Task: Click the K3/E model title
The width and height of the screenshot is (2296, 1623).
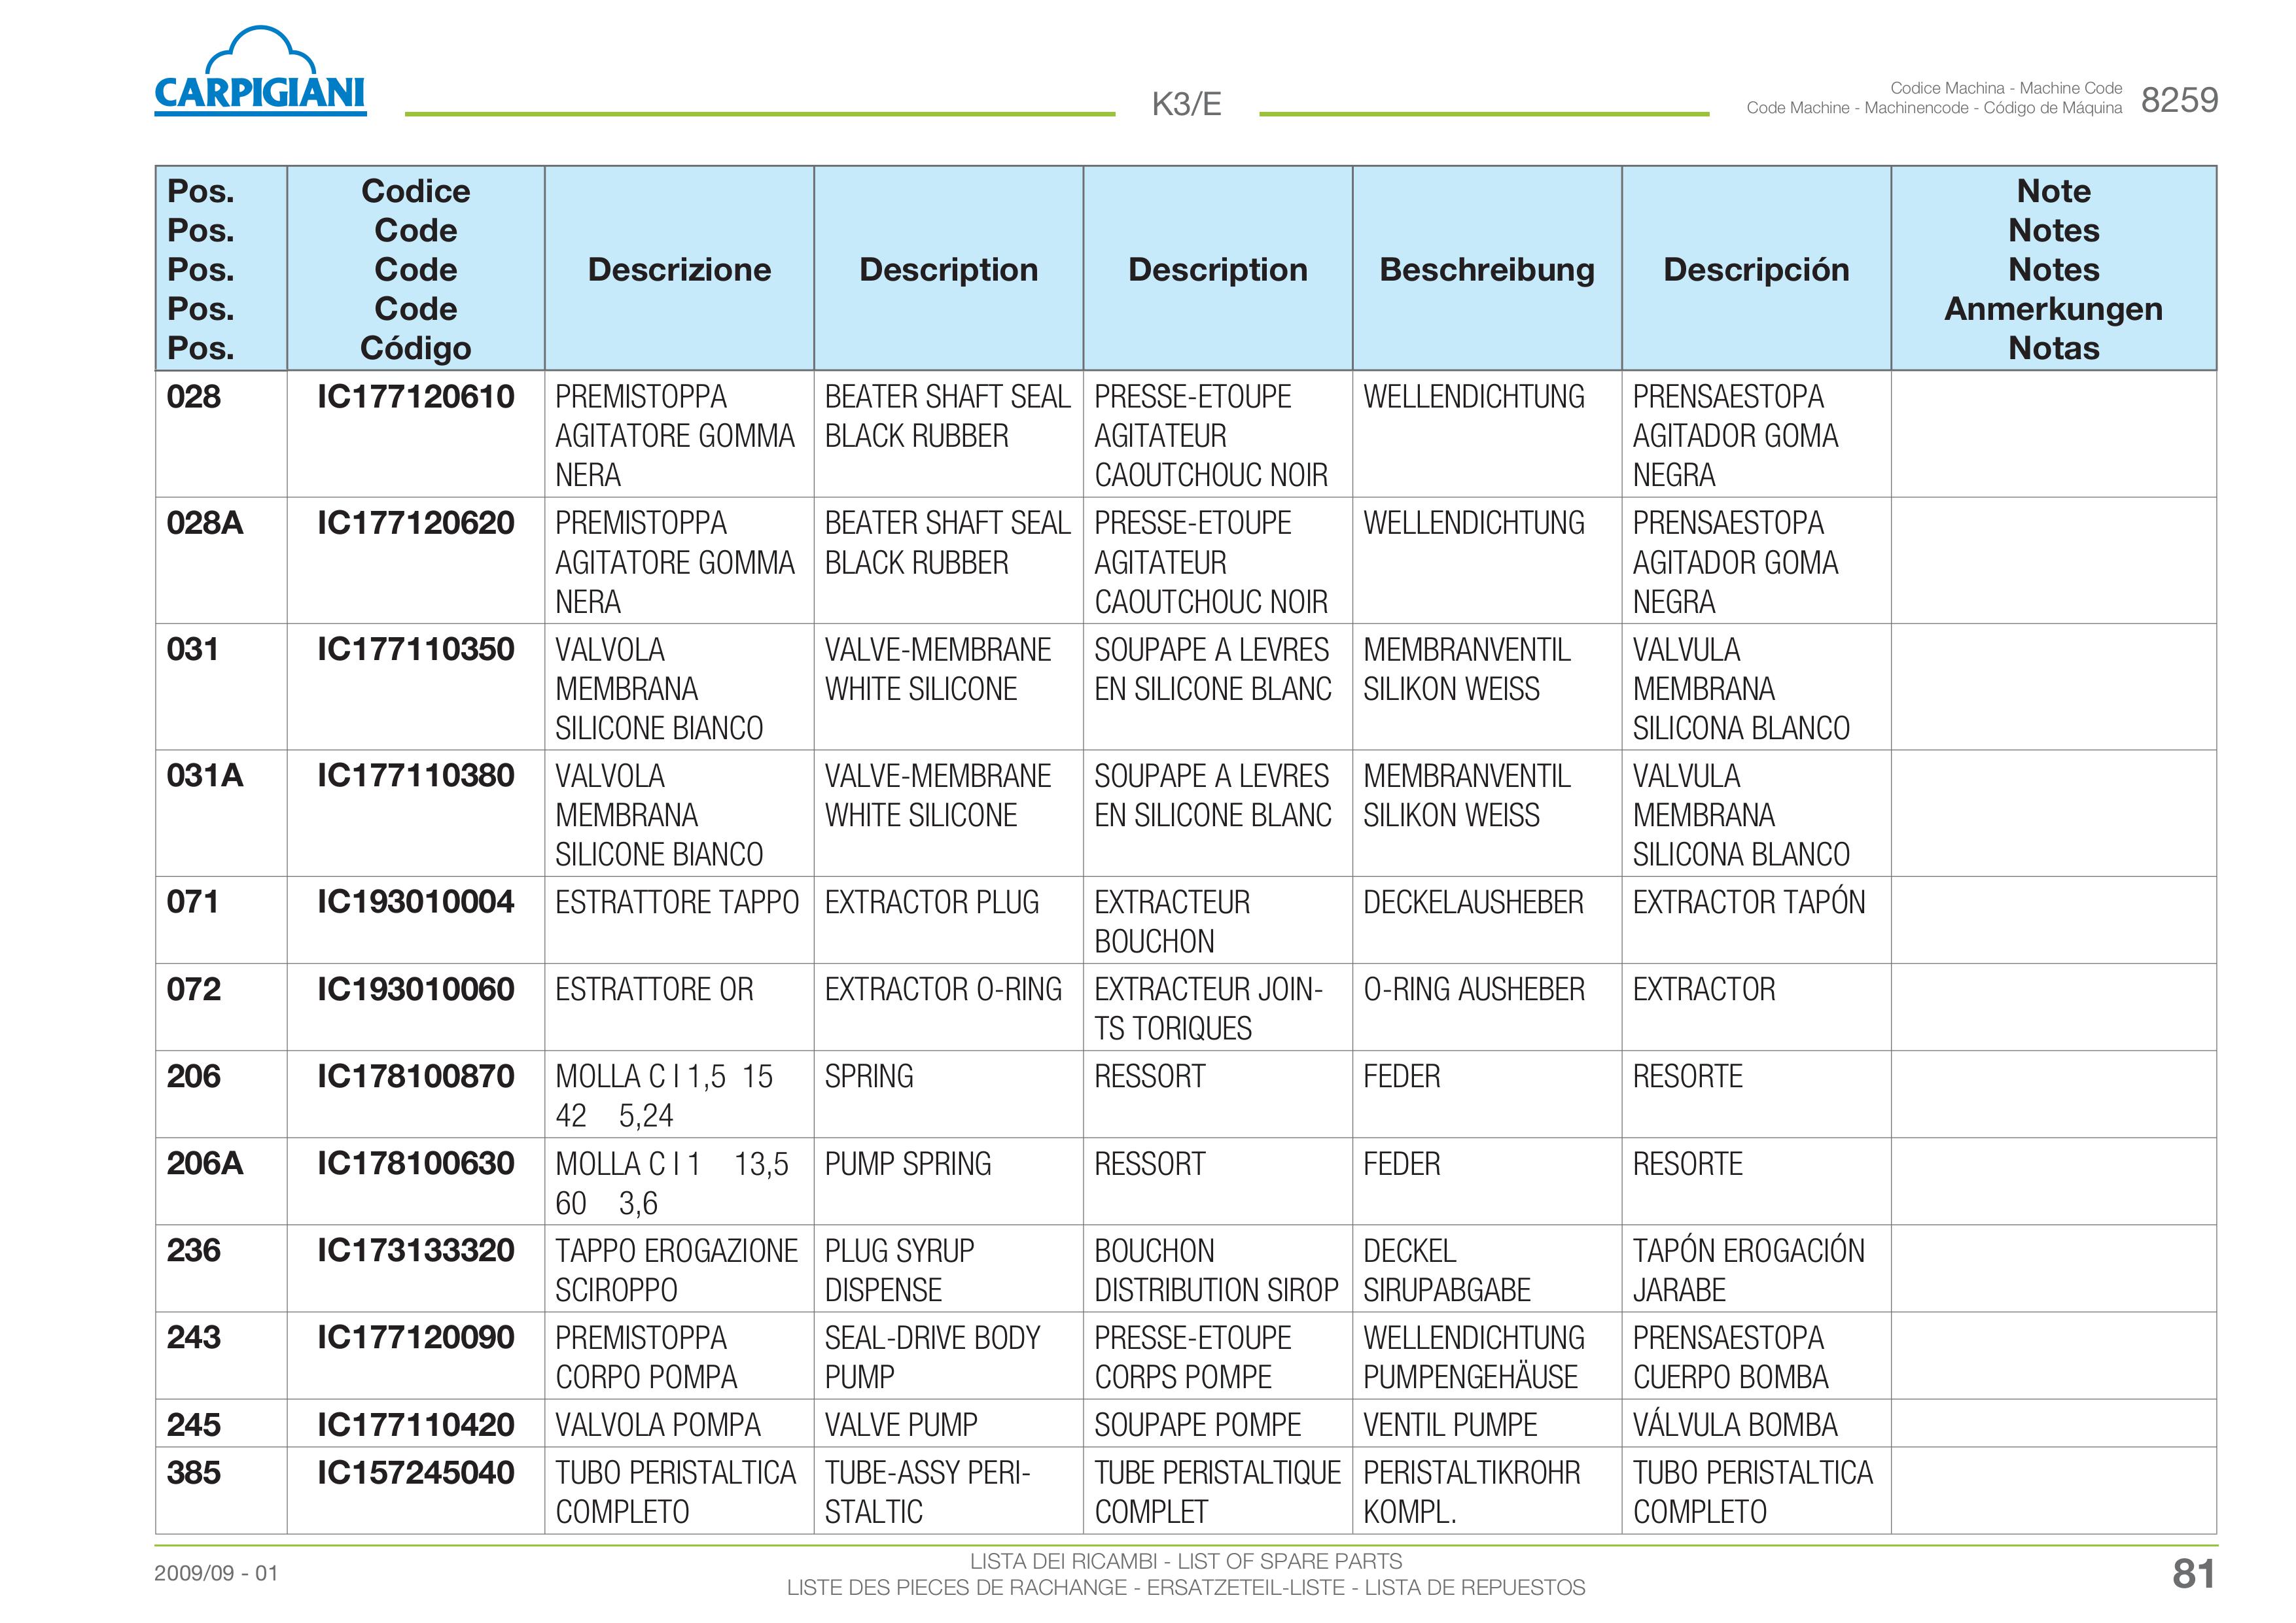Action: (1186, 104)
